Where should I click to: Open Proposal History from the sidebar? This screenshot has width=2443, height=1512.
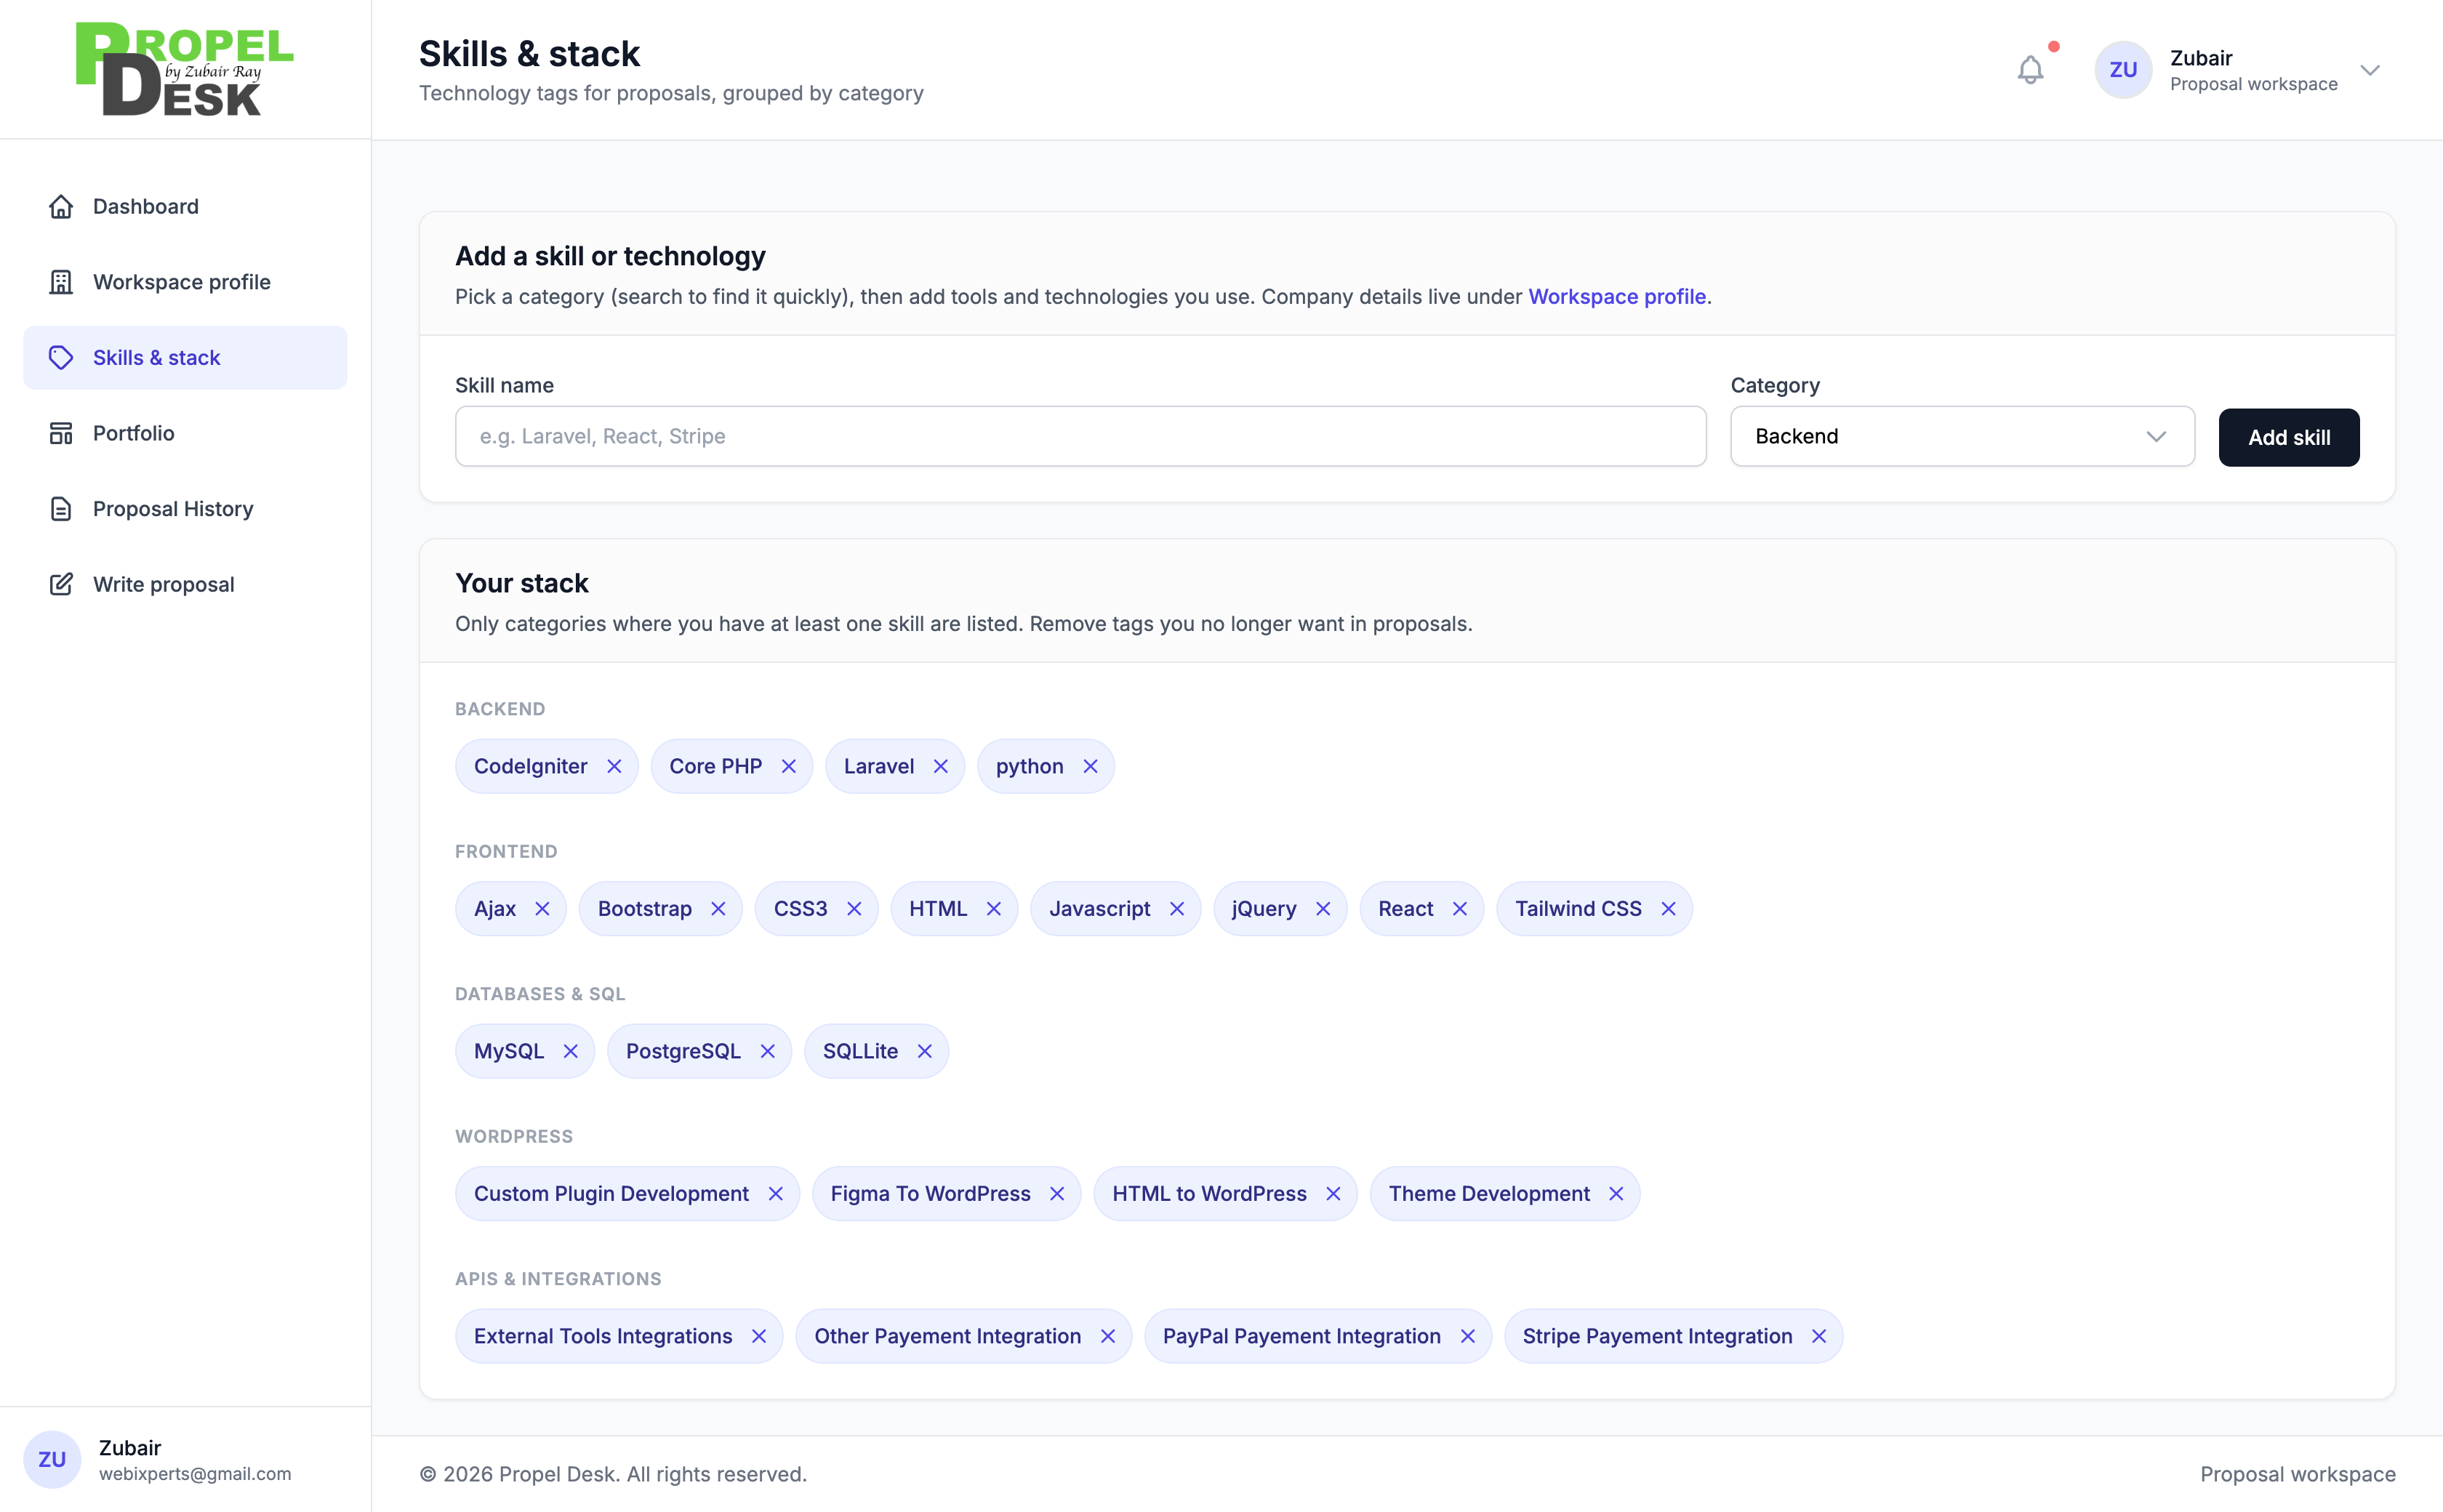(x=172, y=508)
